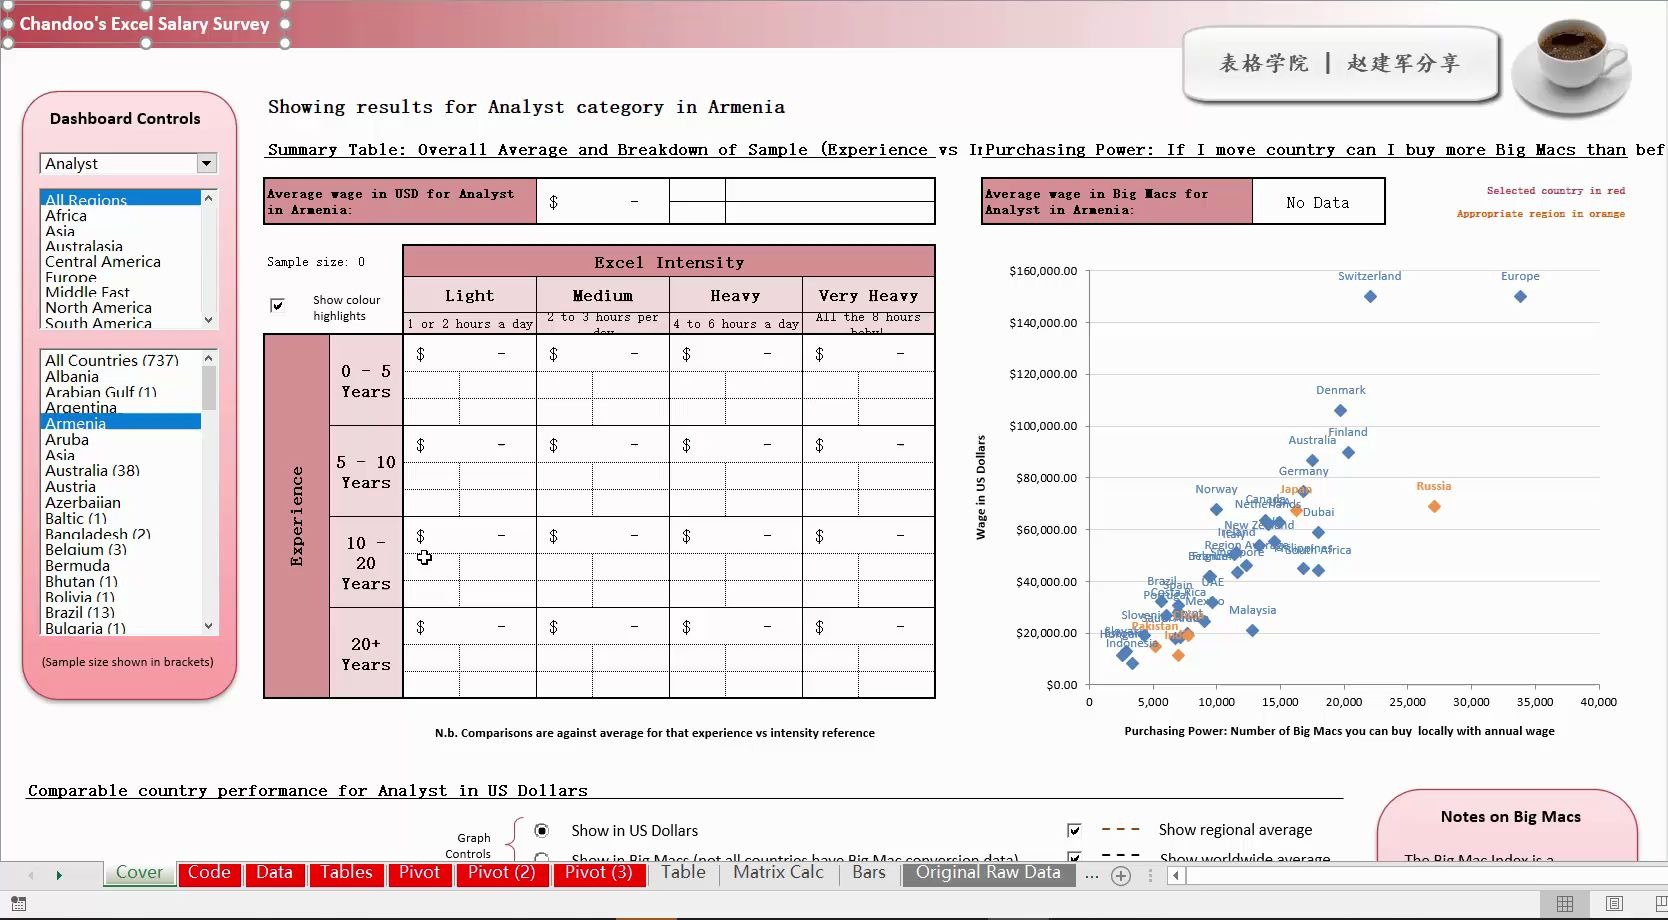The height and width of the screenshot is (920, 1668).
Task: Open the Tables sheet tab
Action: [346, 872]
